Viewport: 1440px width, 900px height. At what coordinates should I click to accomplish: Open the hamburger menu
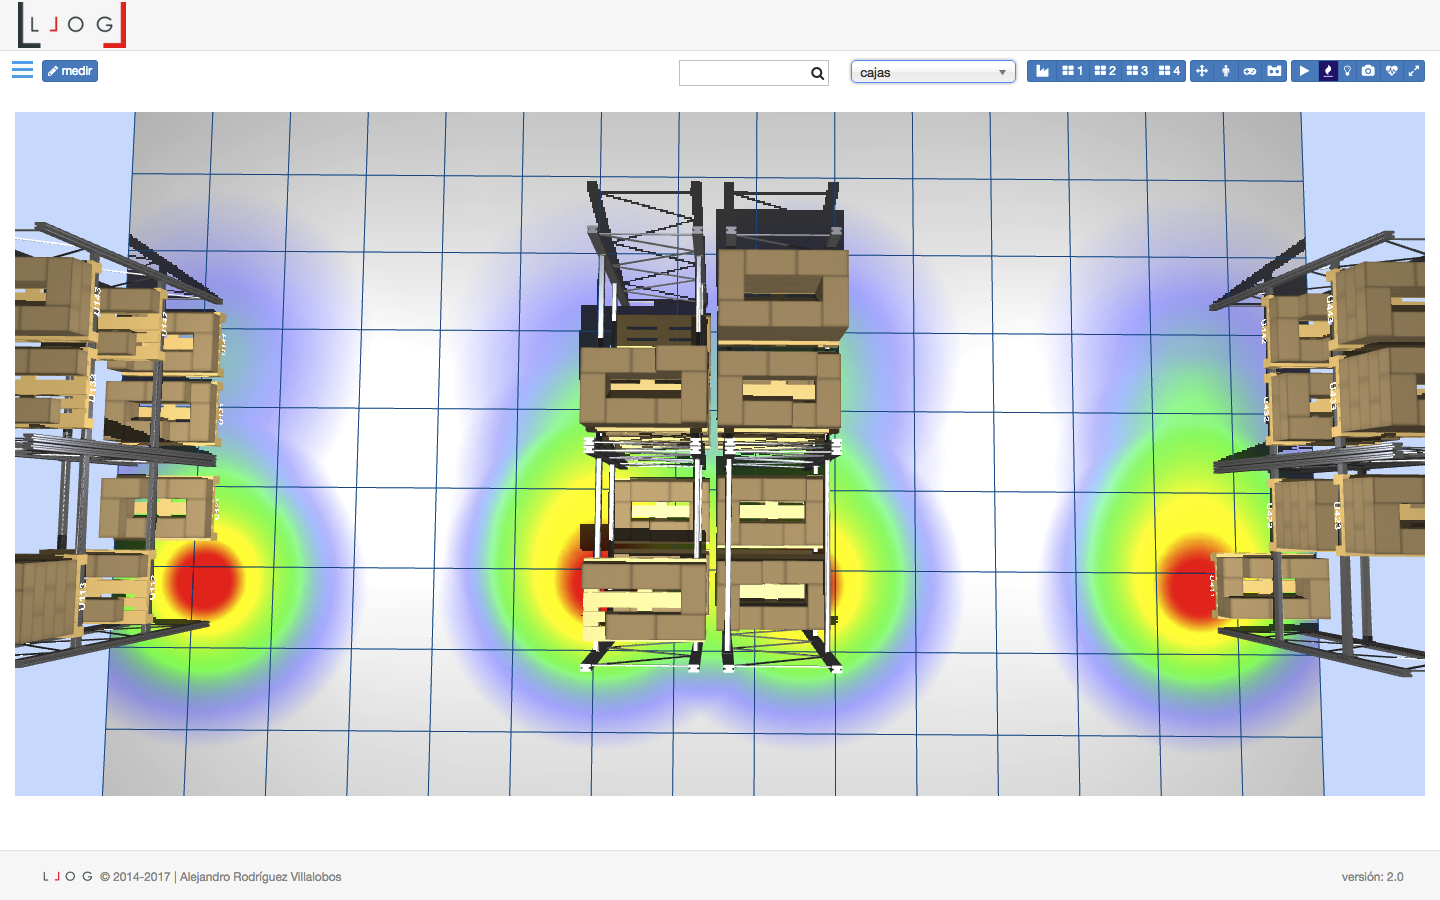click(x=22, y=70)
